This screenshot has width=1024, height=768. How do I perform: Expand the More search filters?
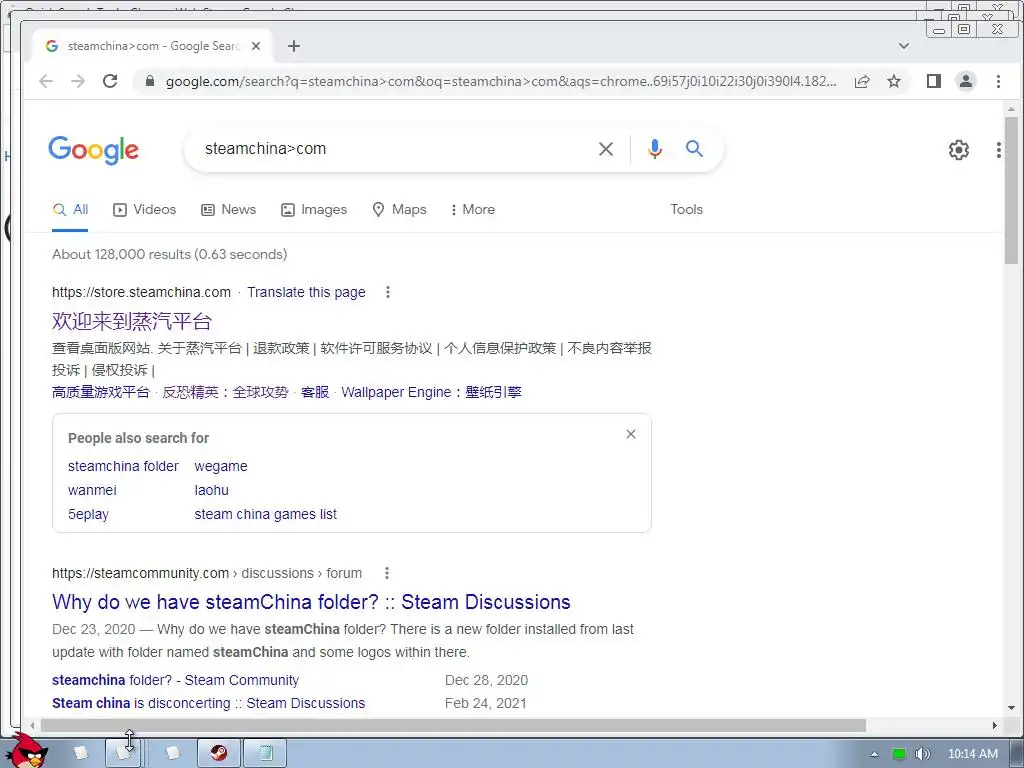click(x=473, y=210)
